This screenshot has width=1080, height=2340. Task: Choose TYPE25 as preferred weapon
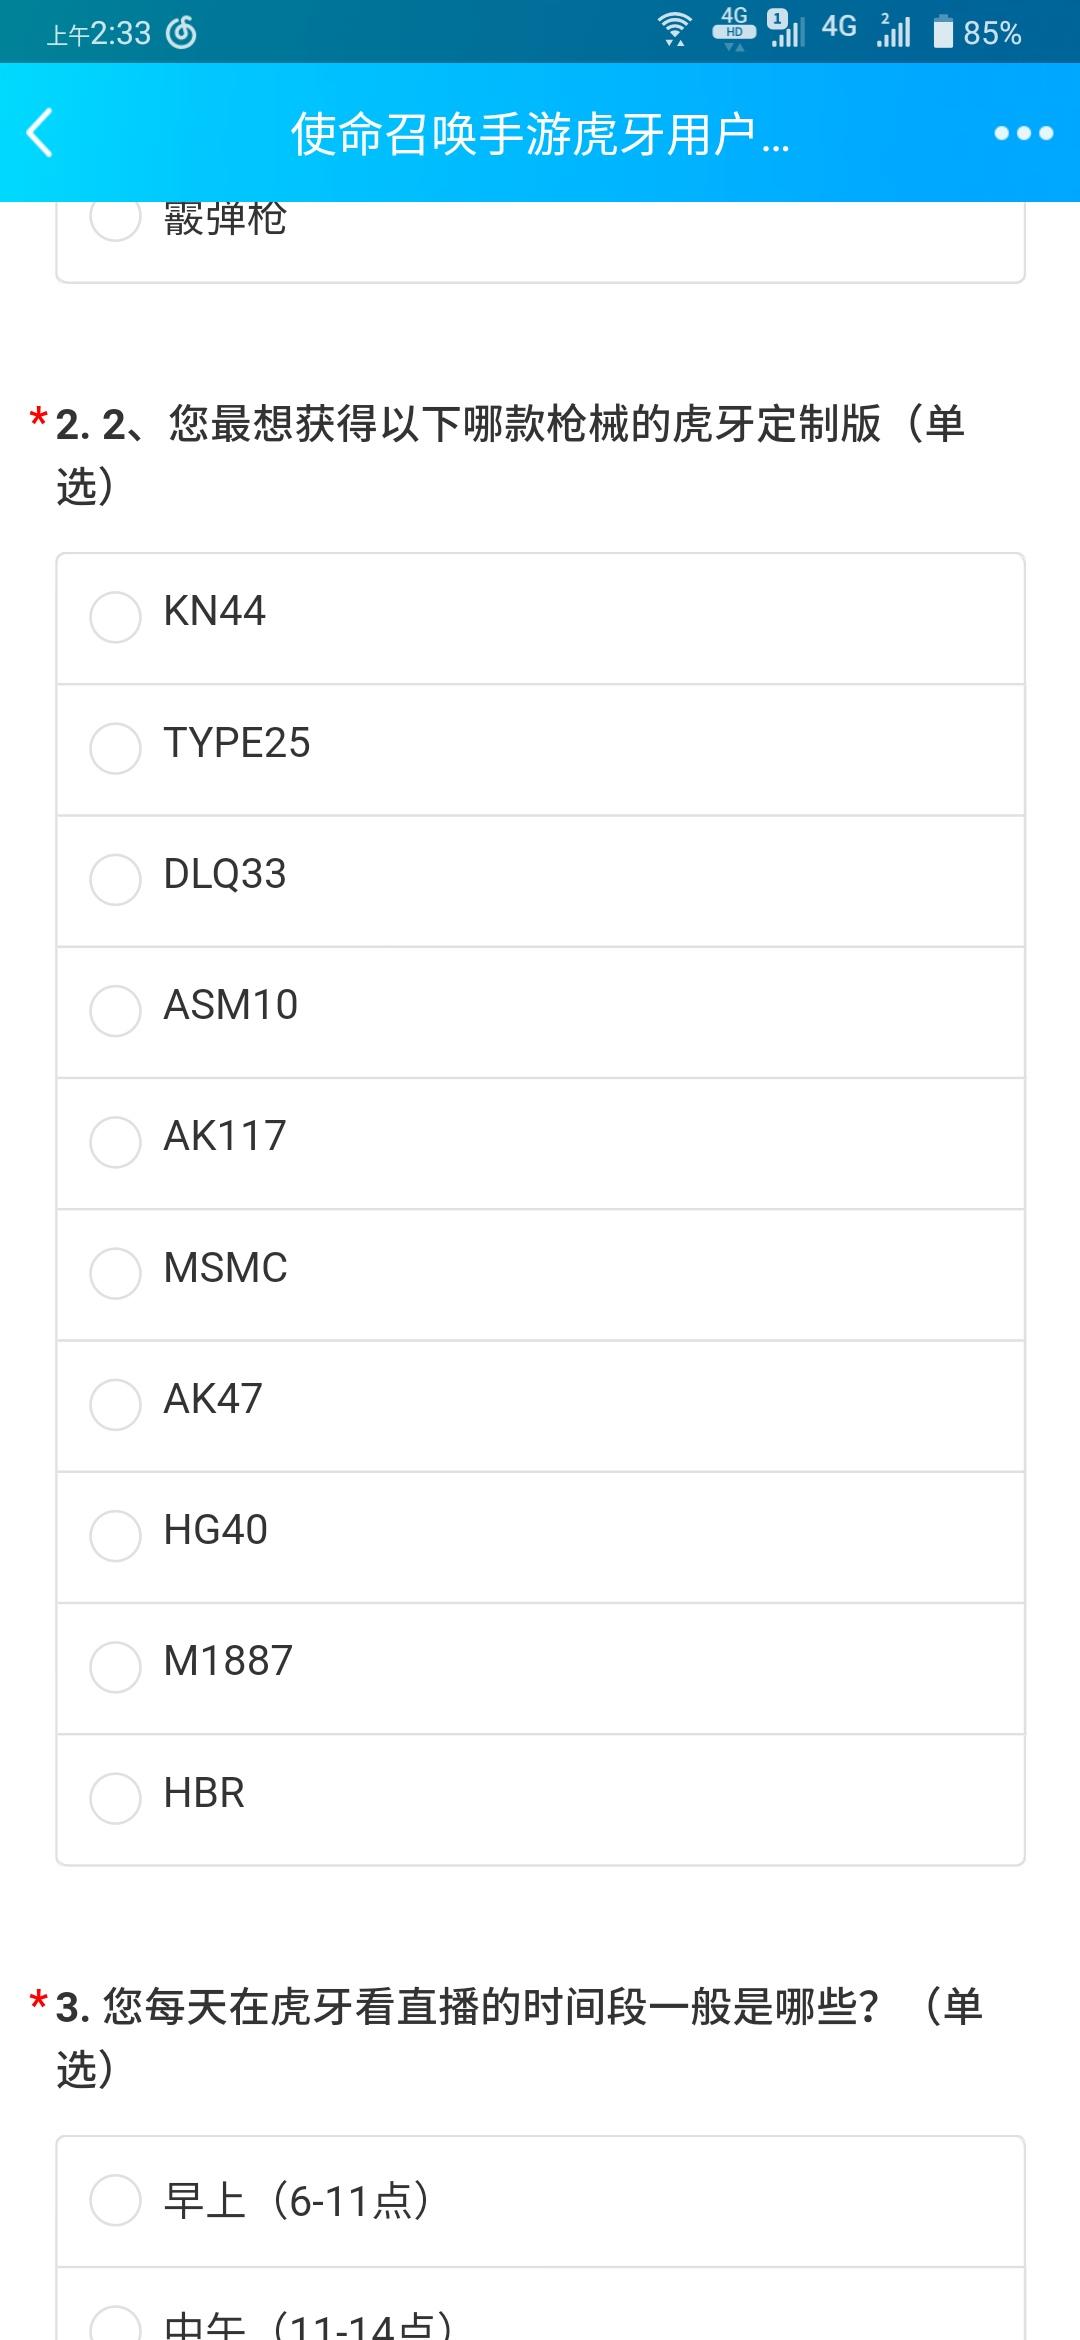[x=540, y=750]
